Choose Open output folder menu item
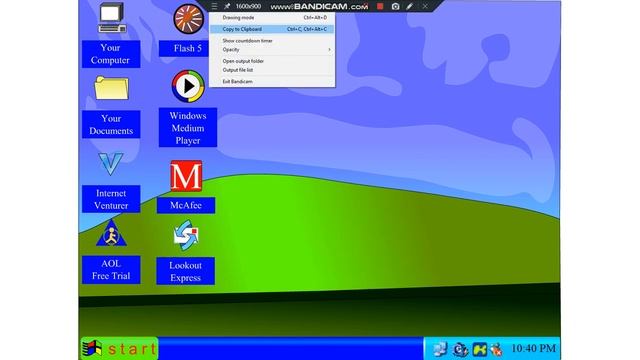 pos(272,61)
